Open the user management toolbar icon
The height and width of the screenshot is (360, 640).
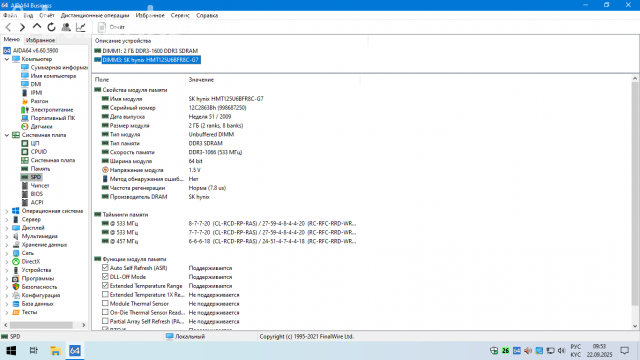click(x=66, y=27)
